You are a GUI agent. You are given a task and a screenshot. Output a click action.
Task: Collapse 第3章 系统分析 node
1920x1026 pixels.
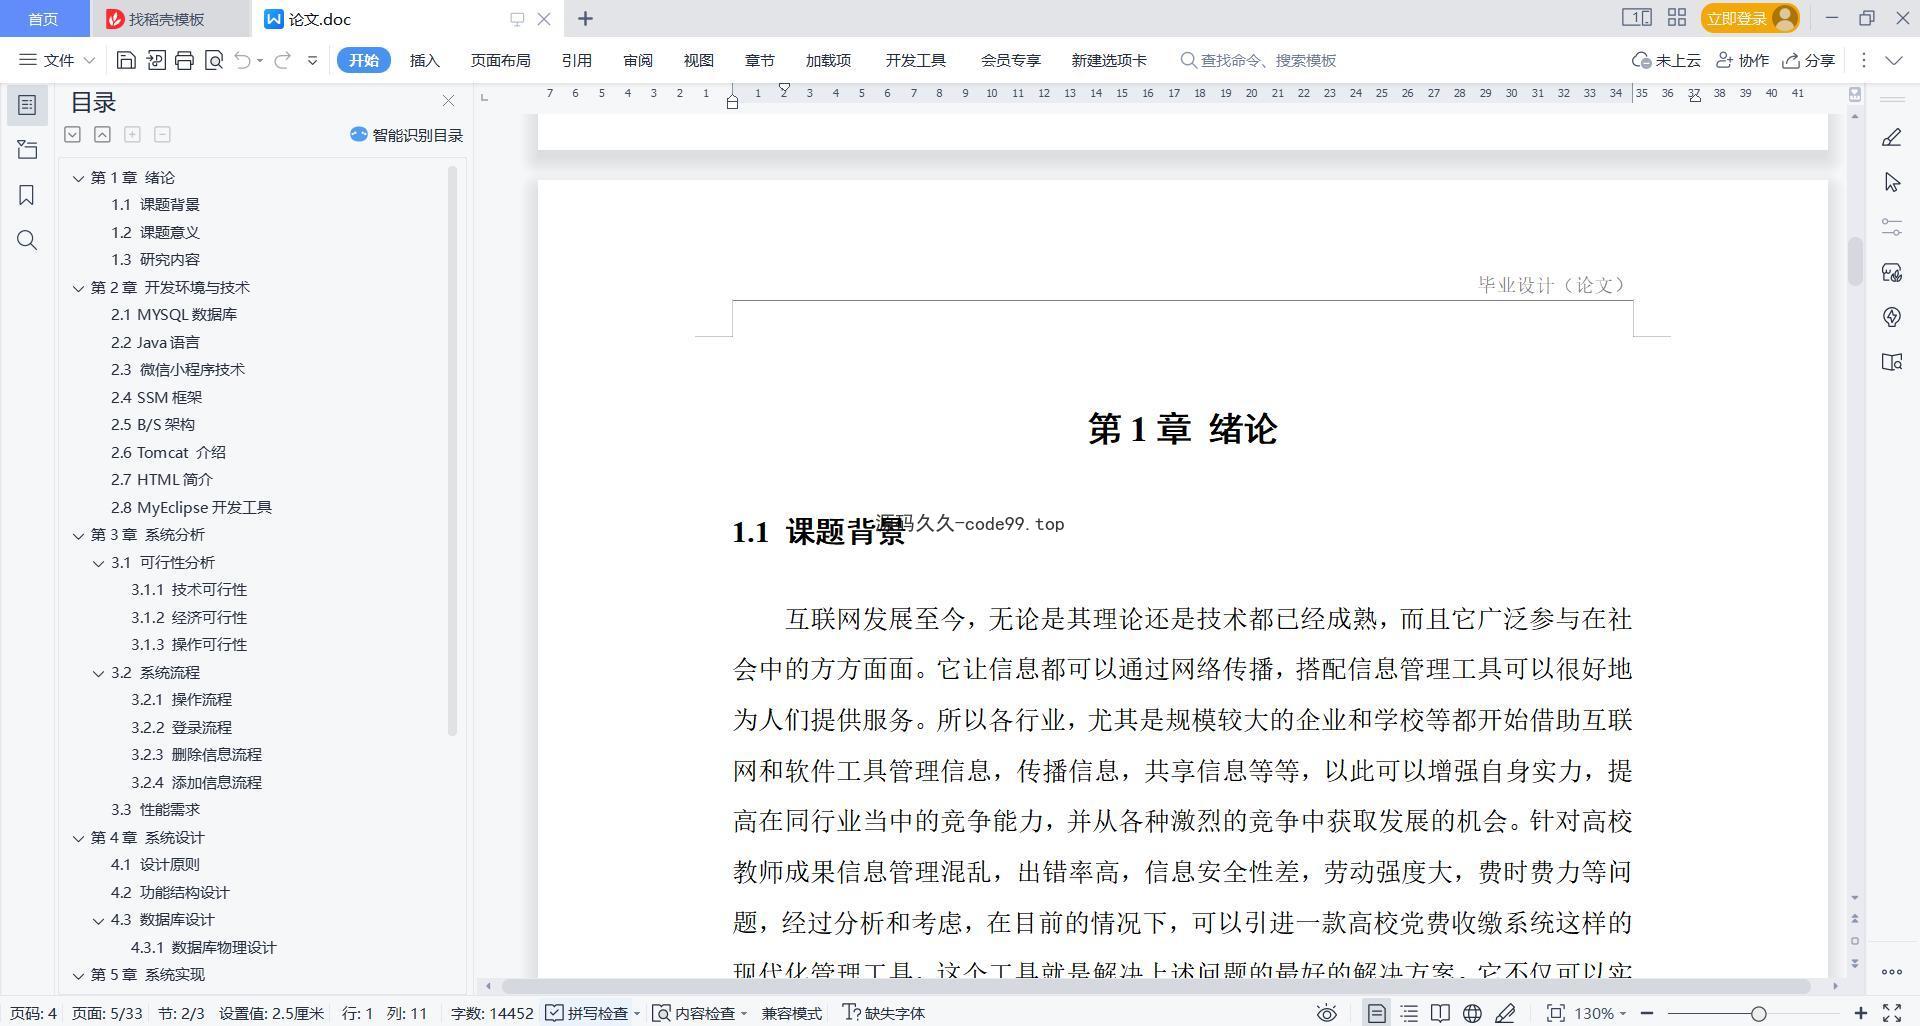[78, 535]
